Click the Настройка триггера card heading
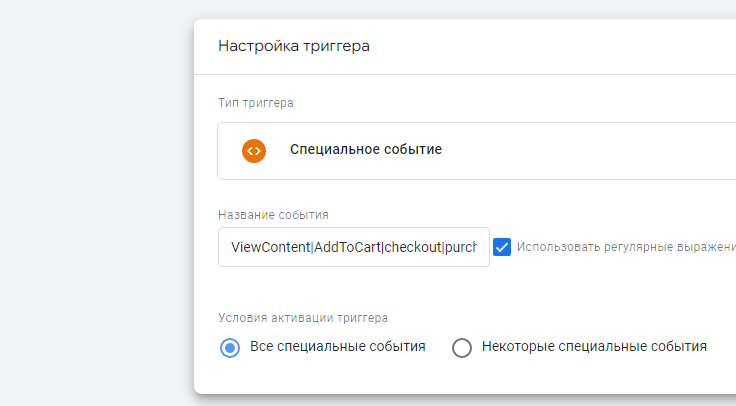Image resolution: width=736 pixels, height=406 pixels. [x=294, y=46]
